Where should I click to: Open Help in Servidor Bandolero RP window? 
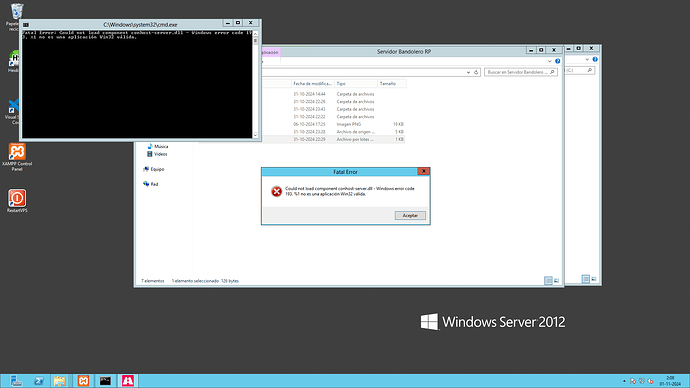point(558,61)
